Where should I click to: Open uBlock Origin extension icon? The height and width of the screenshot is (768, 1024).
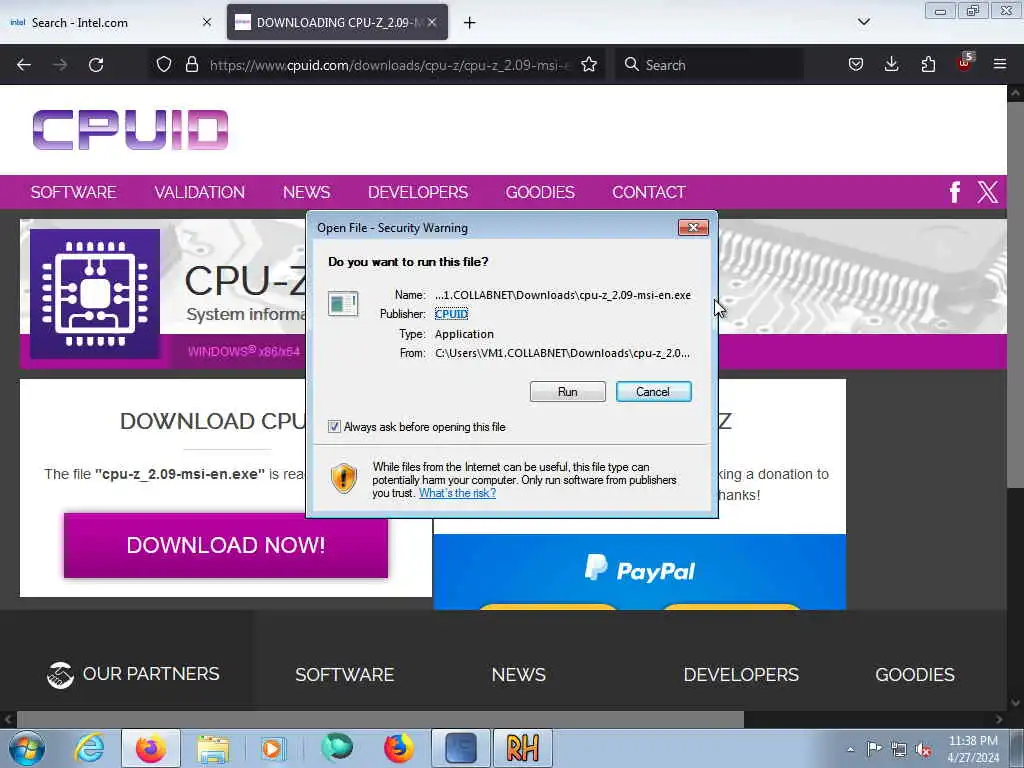[x=965, y=63]
